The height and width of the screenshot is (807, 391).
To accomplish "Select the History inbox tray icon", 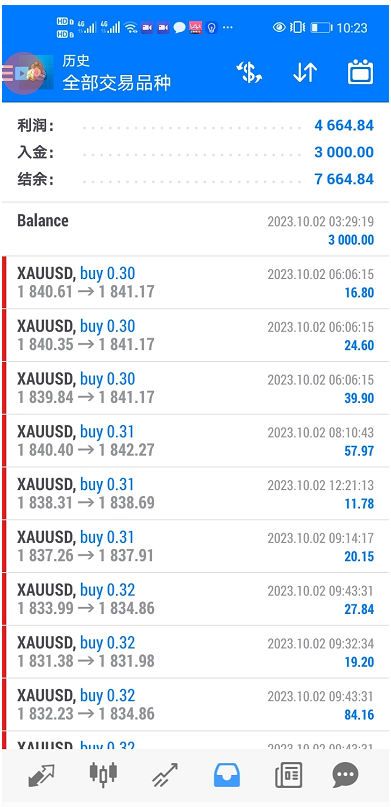I will tap(227, 775).
